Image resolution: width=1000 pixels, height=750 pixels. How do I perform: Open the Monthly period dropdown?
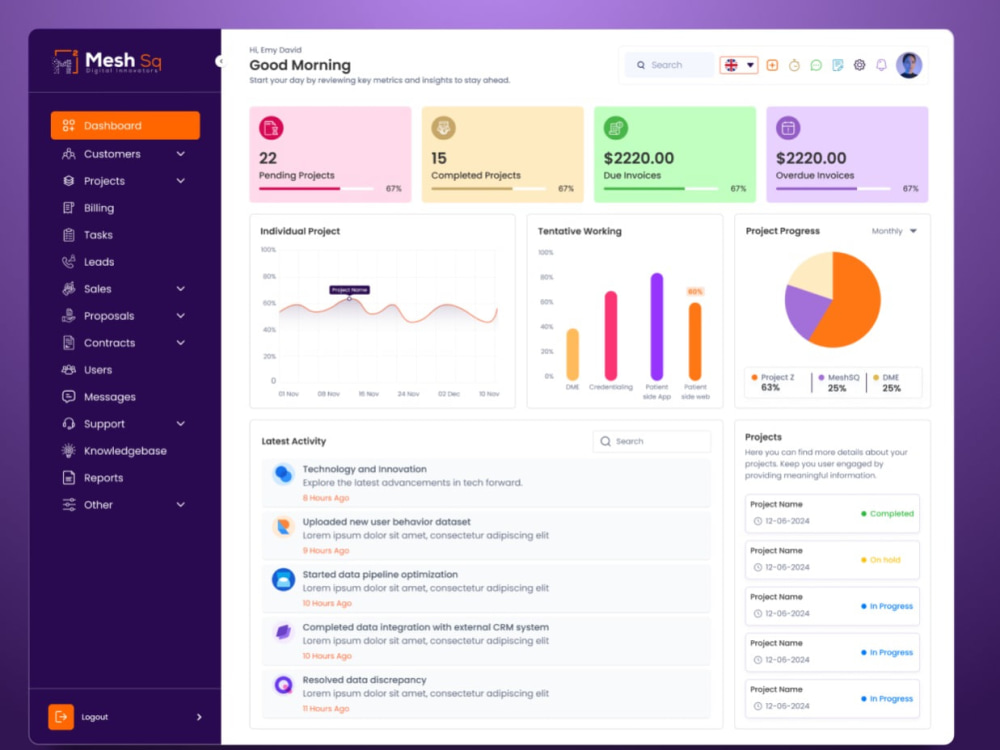coord(894,231)
